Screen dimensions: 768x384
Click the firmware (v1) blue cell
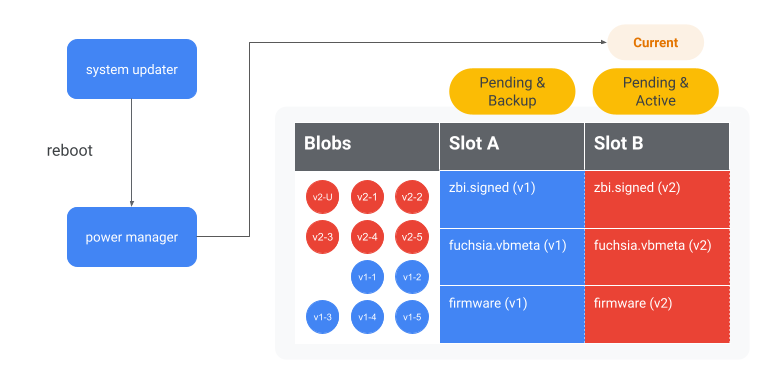pyautogui.click(x=512, y=314)
